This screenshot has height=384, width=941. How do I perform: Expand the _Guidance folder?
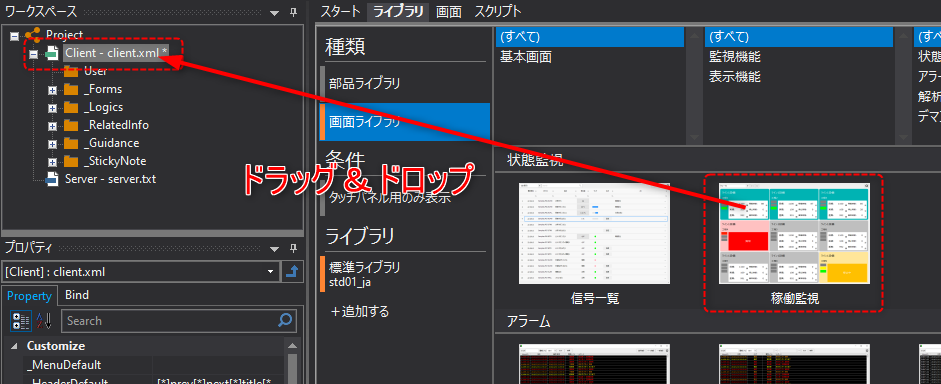pos(52,145)
